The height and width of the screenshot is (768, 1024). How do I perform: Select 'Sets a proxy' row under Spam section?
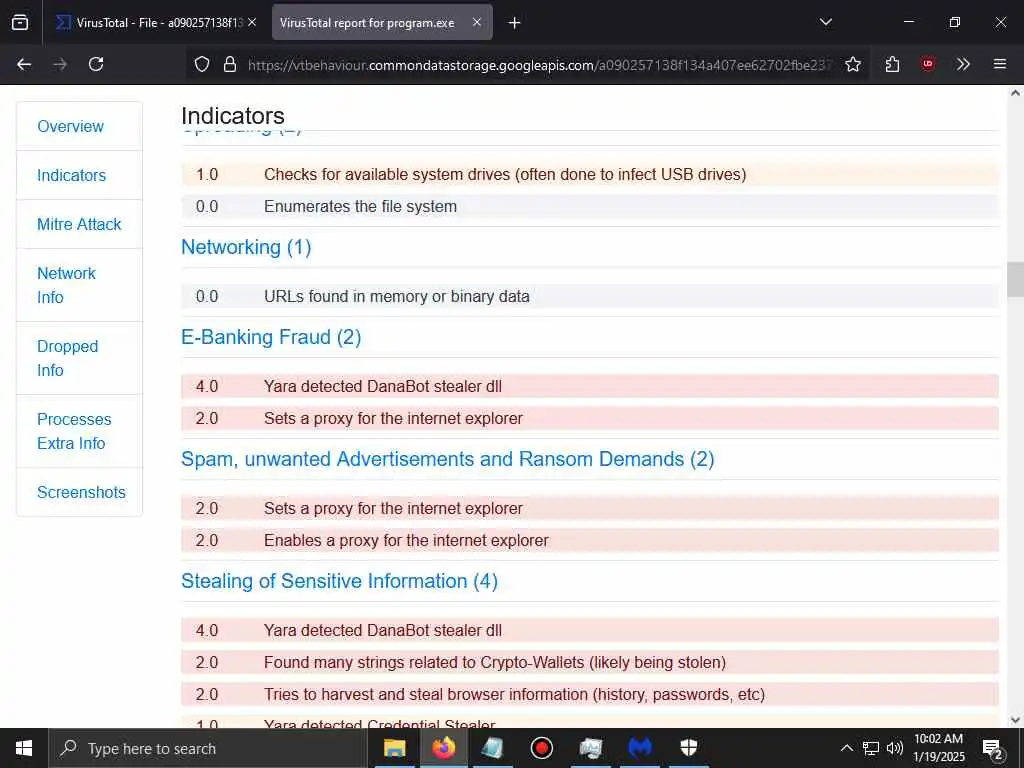pos(590,508)
